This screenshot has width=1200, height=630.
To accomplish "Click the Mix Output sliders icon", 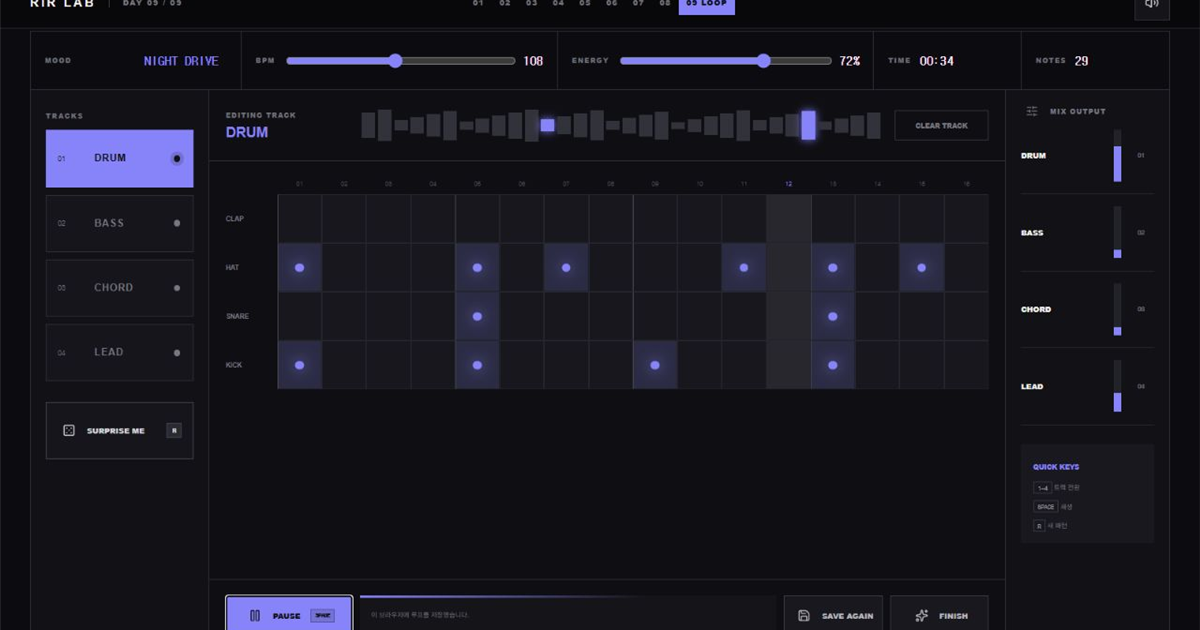I will (1032, 111).
